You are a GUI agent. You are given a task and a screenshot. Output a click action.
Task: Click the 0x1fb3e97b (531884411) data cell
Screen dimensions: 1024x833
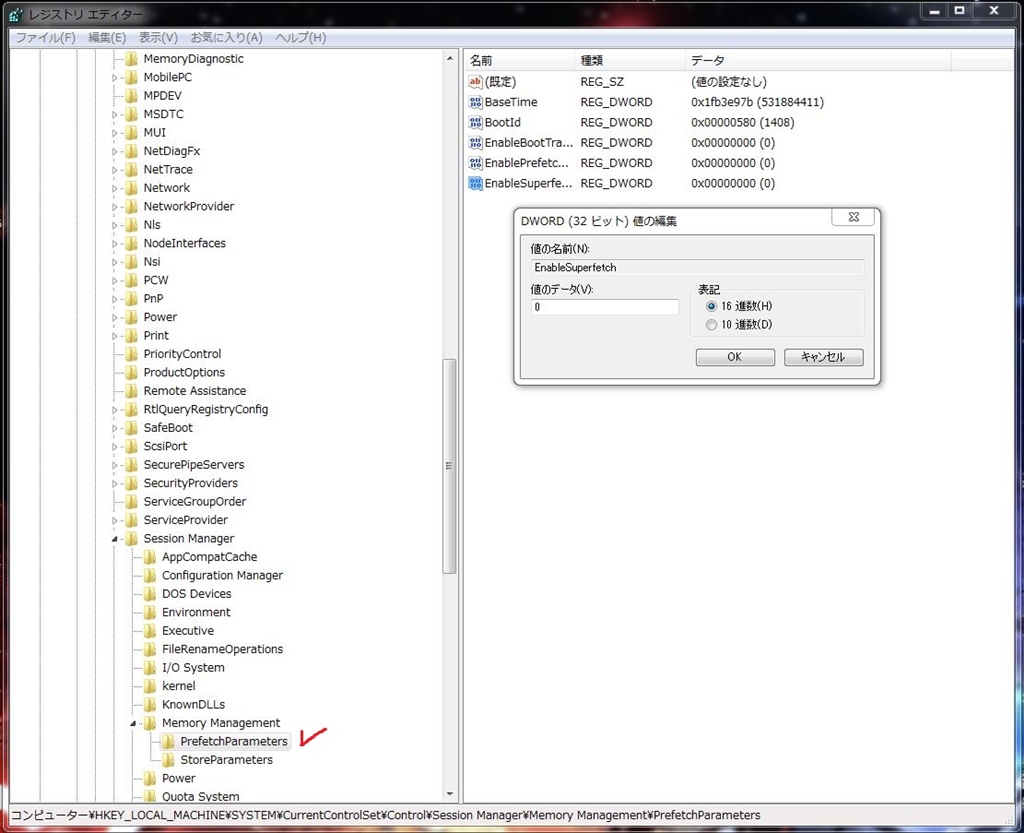758,102
